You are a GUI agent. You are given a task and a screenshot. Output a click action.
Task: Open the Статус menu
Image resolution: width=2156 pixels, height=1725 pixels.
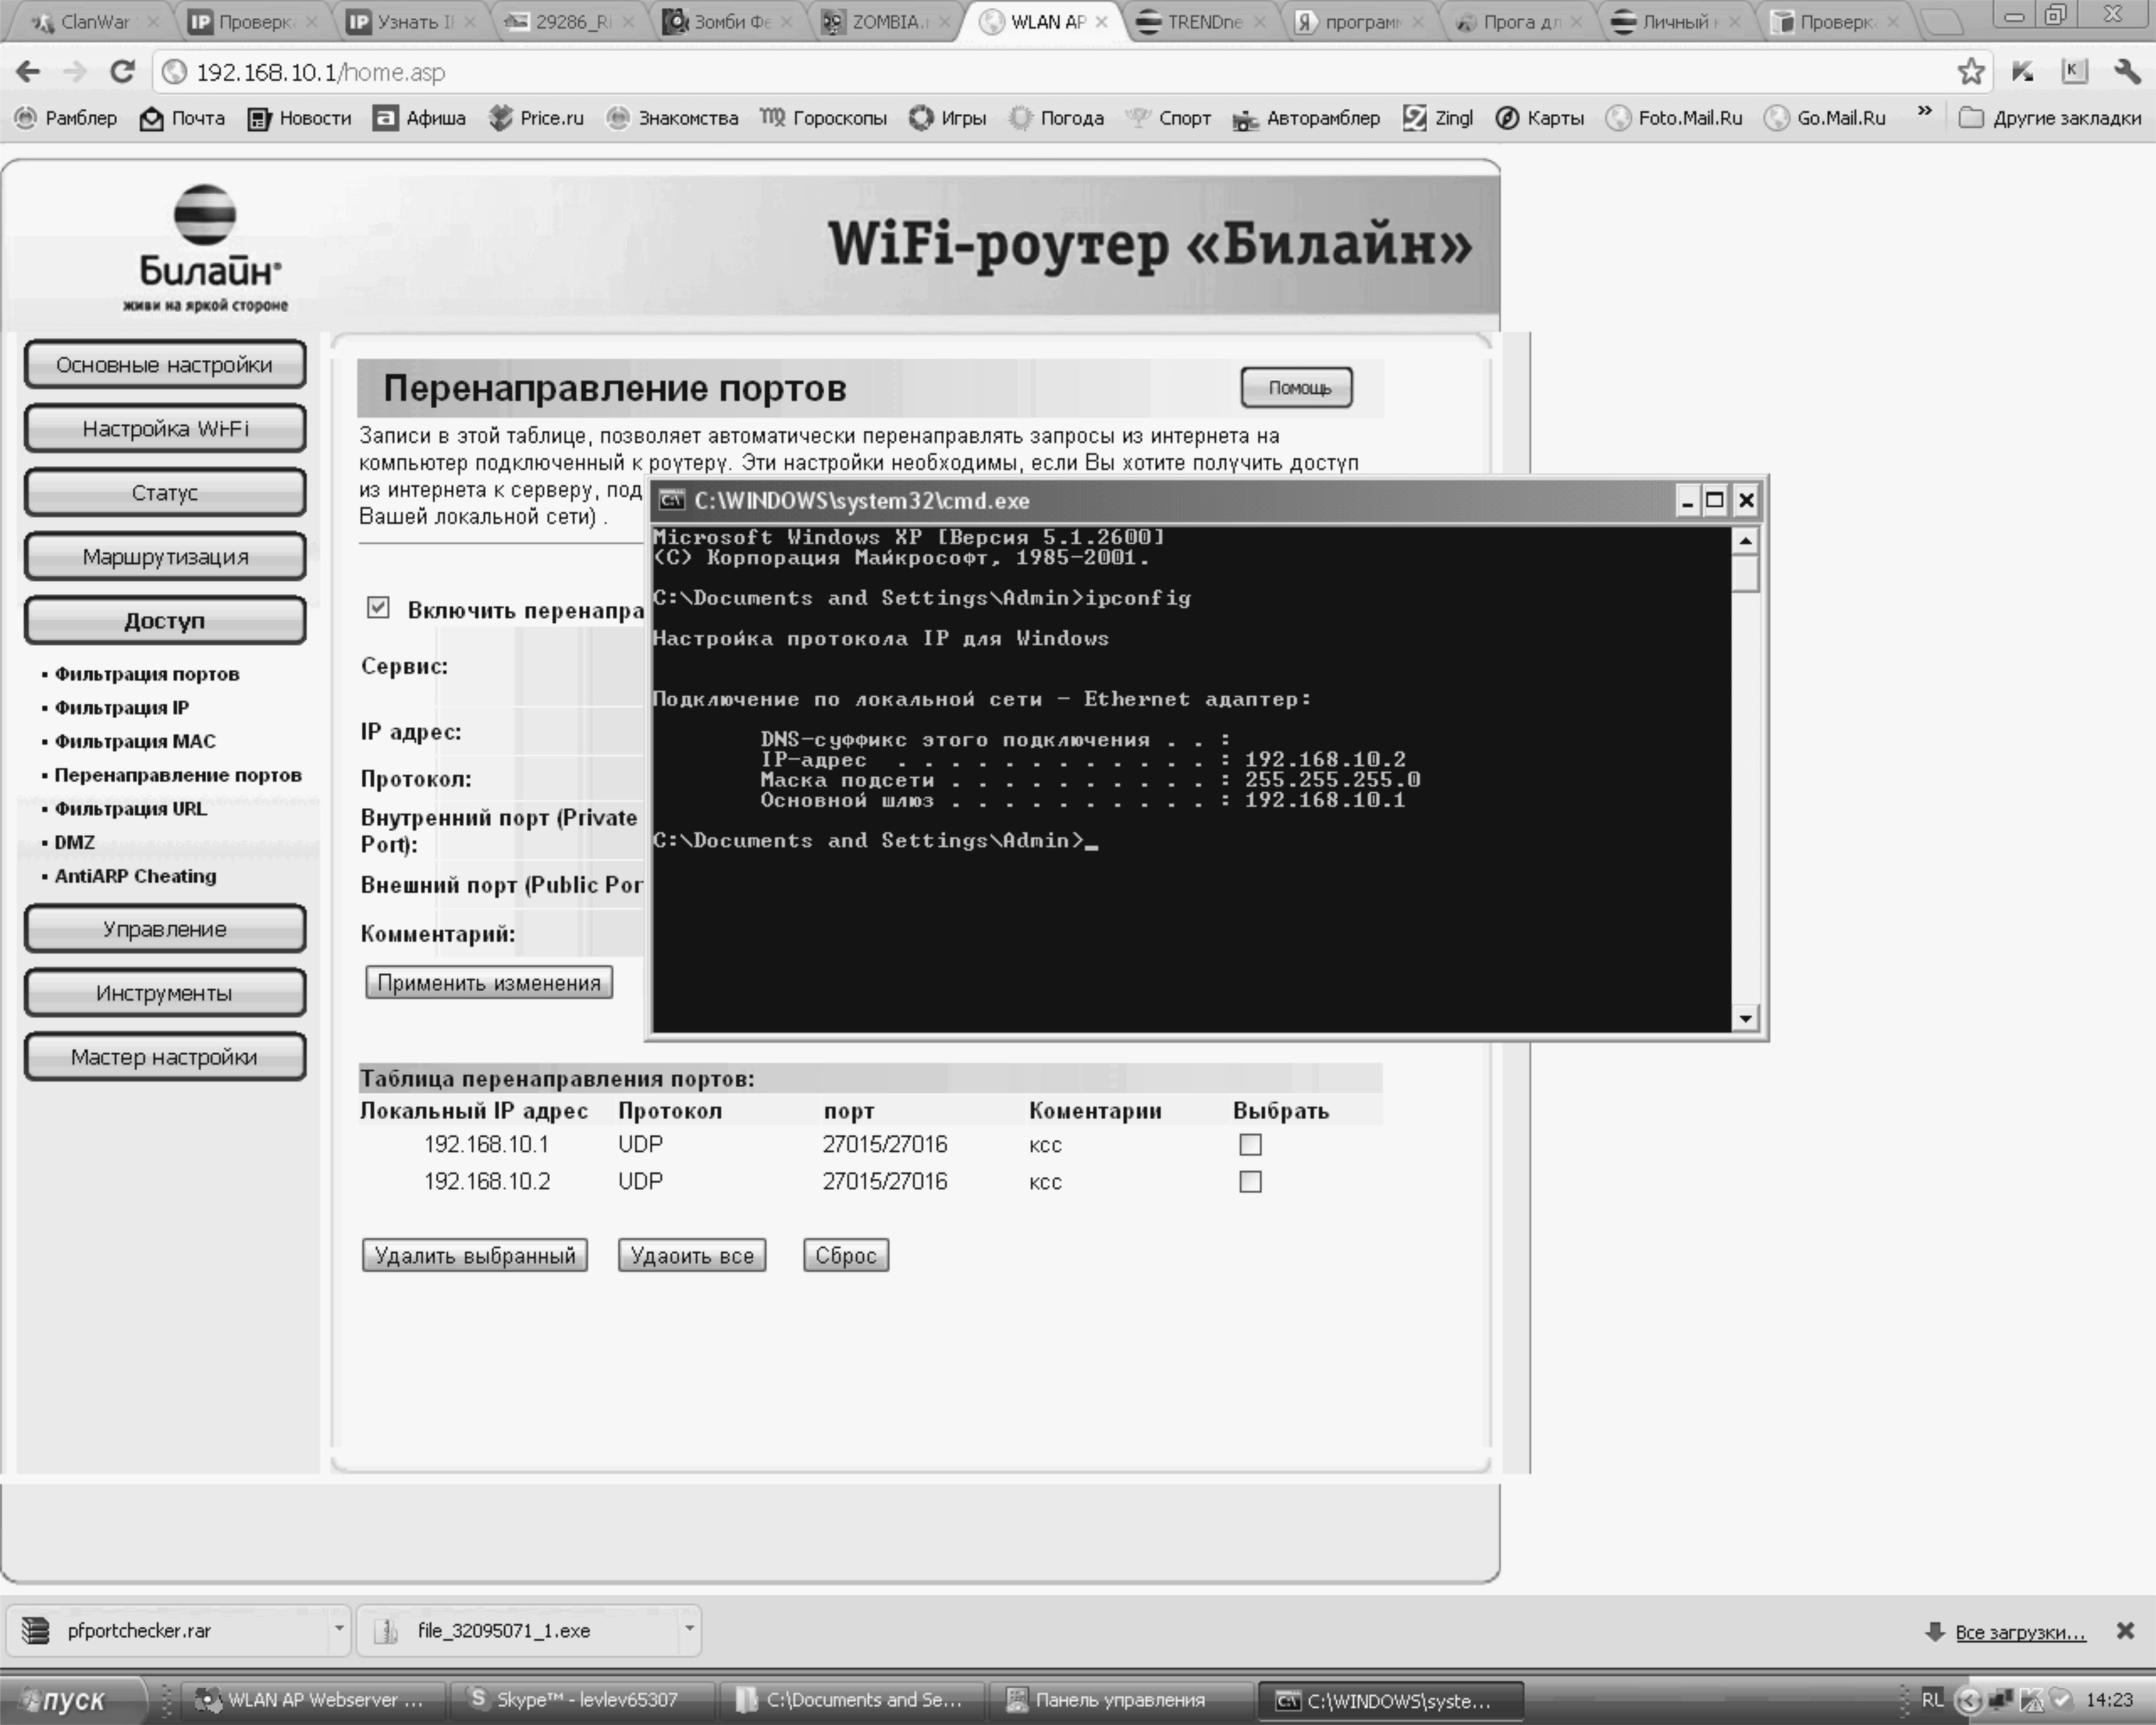coord(165,493)
